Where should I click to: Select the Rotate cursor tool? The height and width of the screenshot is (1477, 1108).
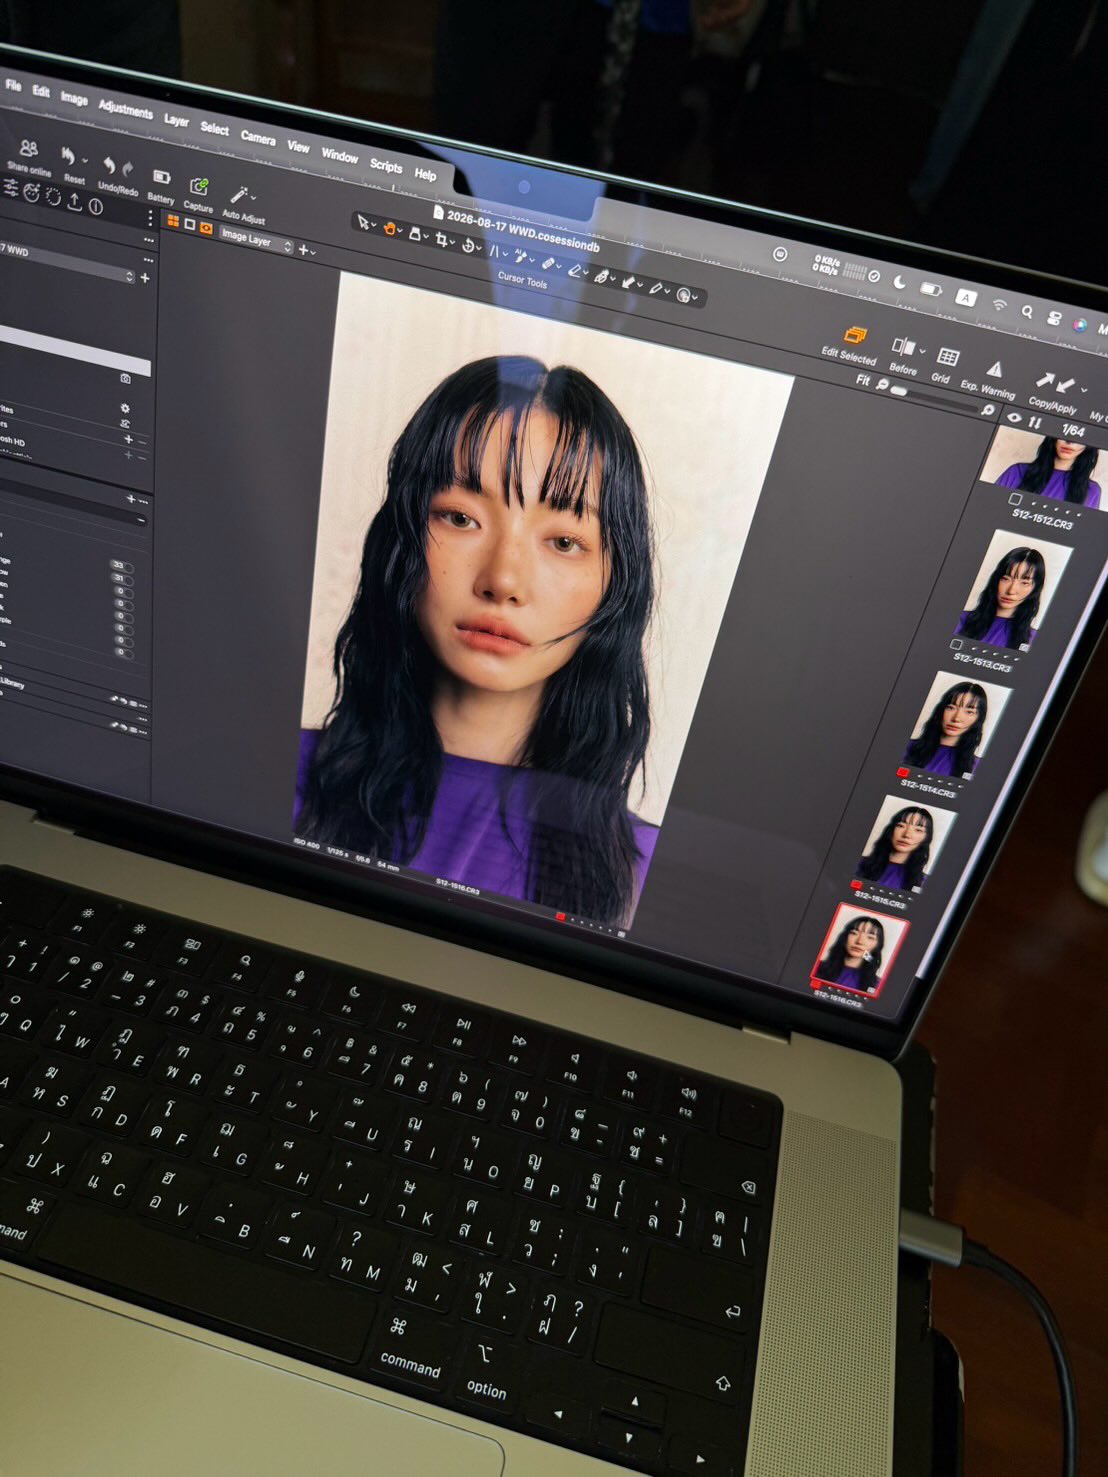468,245
